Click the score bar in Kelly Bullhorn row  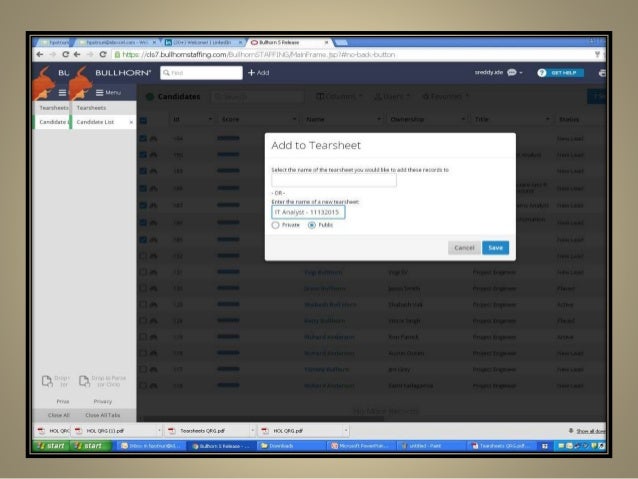[228, 320]
